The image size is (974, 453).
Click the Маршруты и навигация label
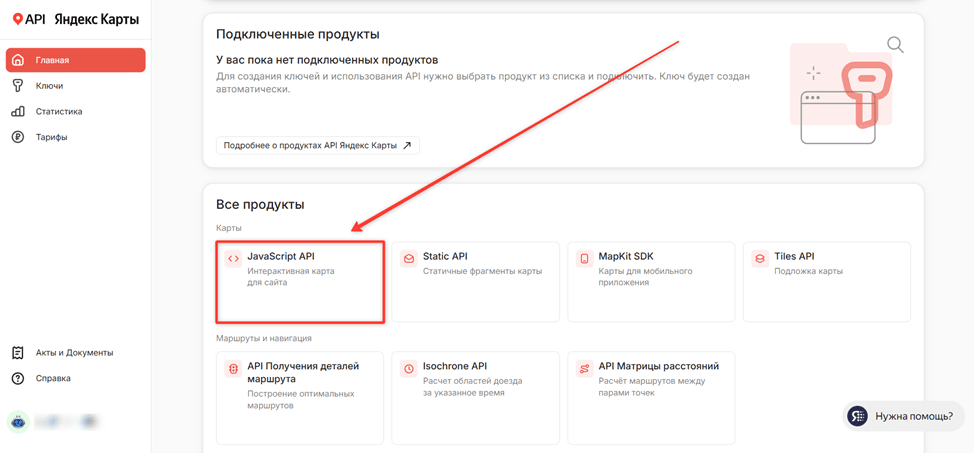click(264, 339)
